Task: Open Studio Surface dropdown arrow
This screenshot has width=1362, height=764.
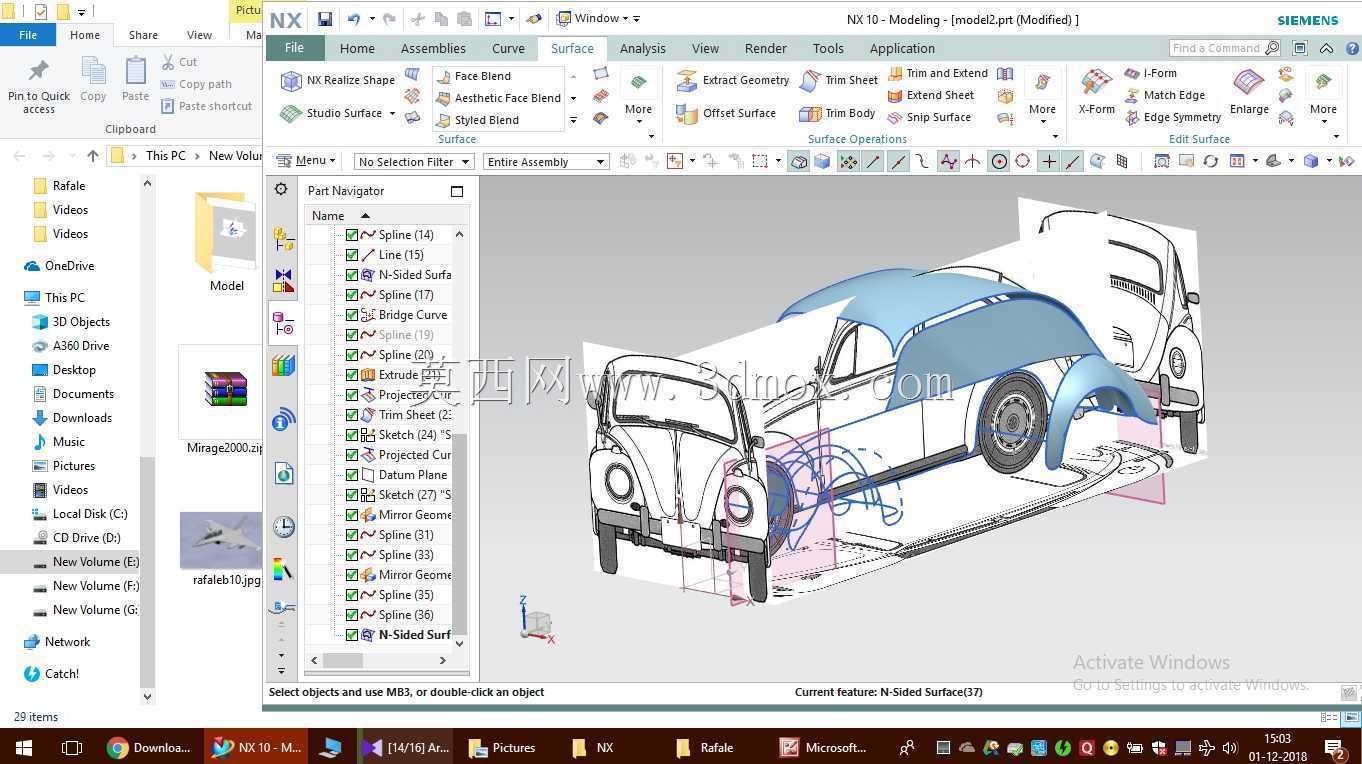Action: pos(392,113)
